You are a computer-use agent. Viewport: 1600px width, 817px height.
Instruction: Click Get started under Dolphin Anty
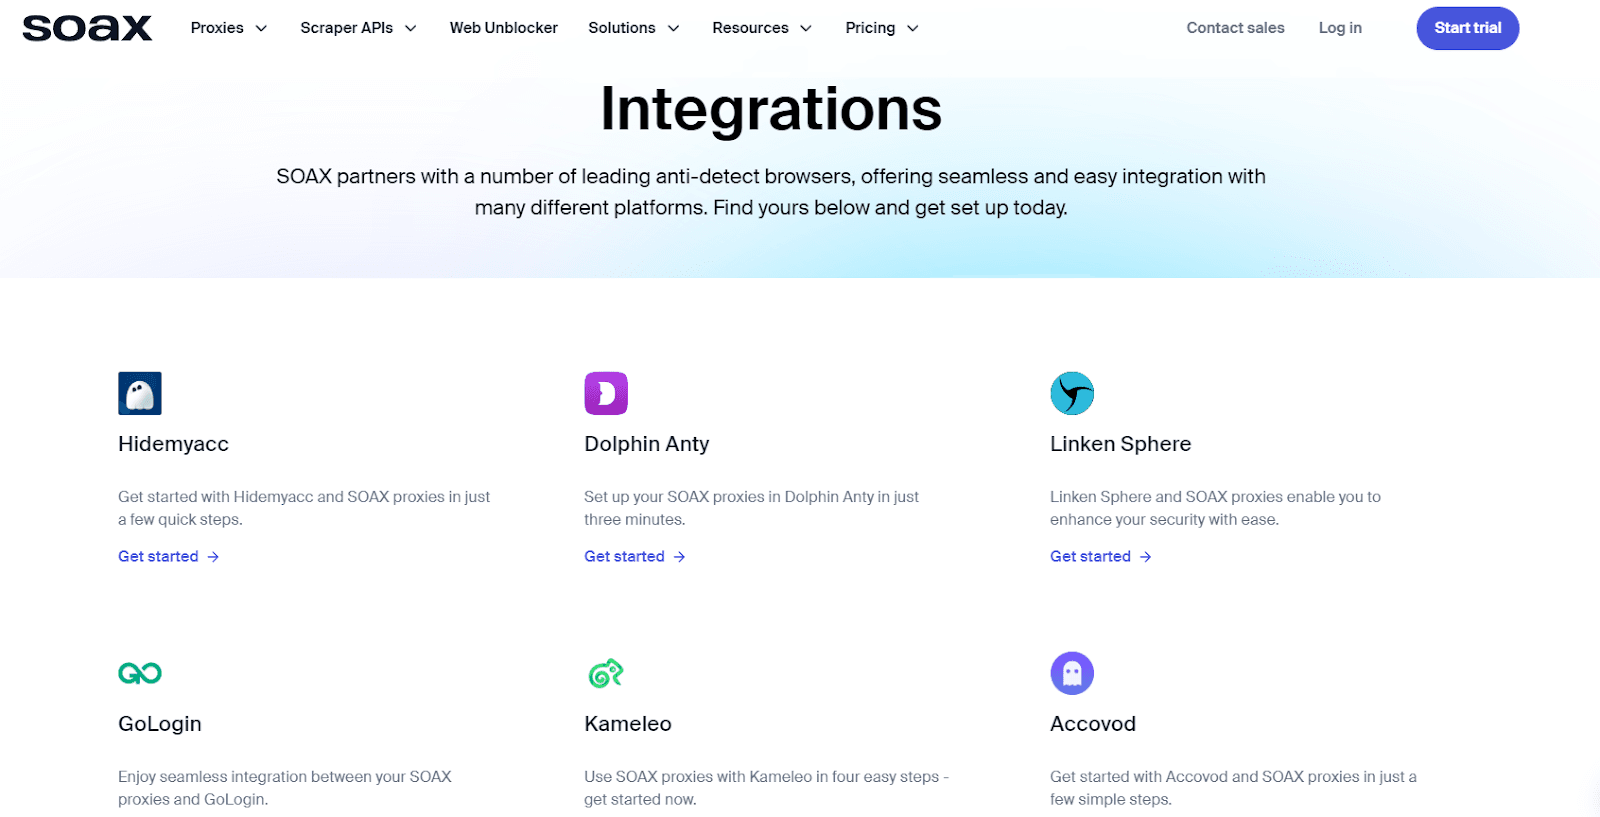point(624,557)
